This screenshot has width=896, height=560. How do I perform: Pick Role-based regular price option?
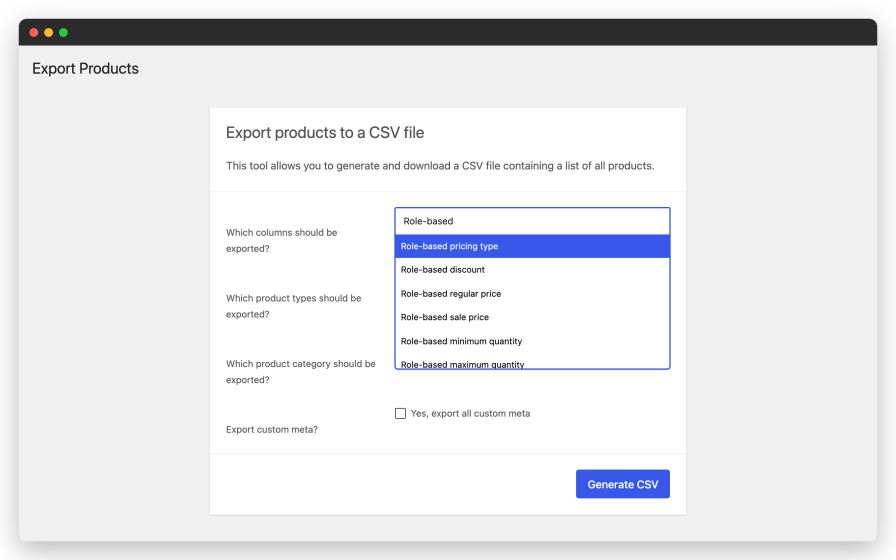point(532,294)
